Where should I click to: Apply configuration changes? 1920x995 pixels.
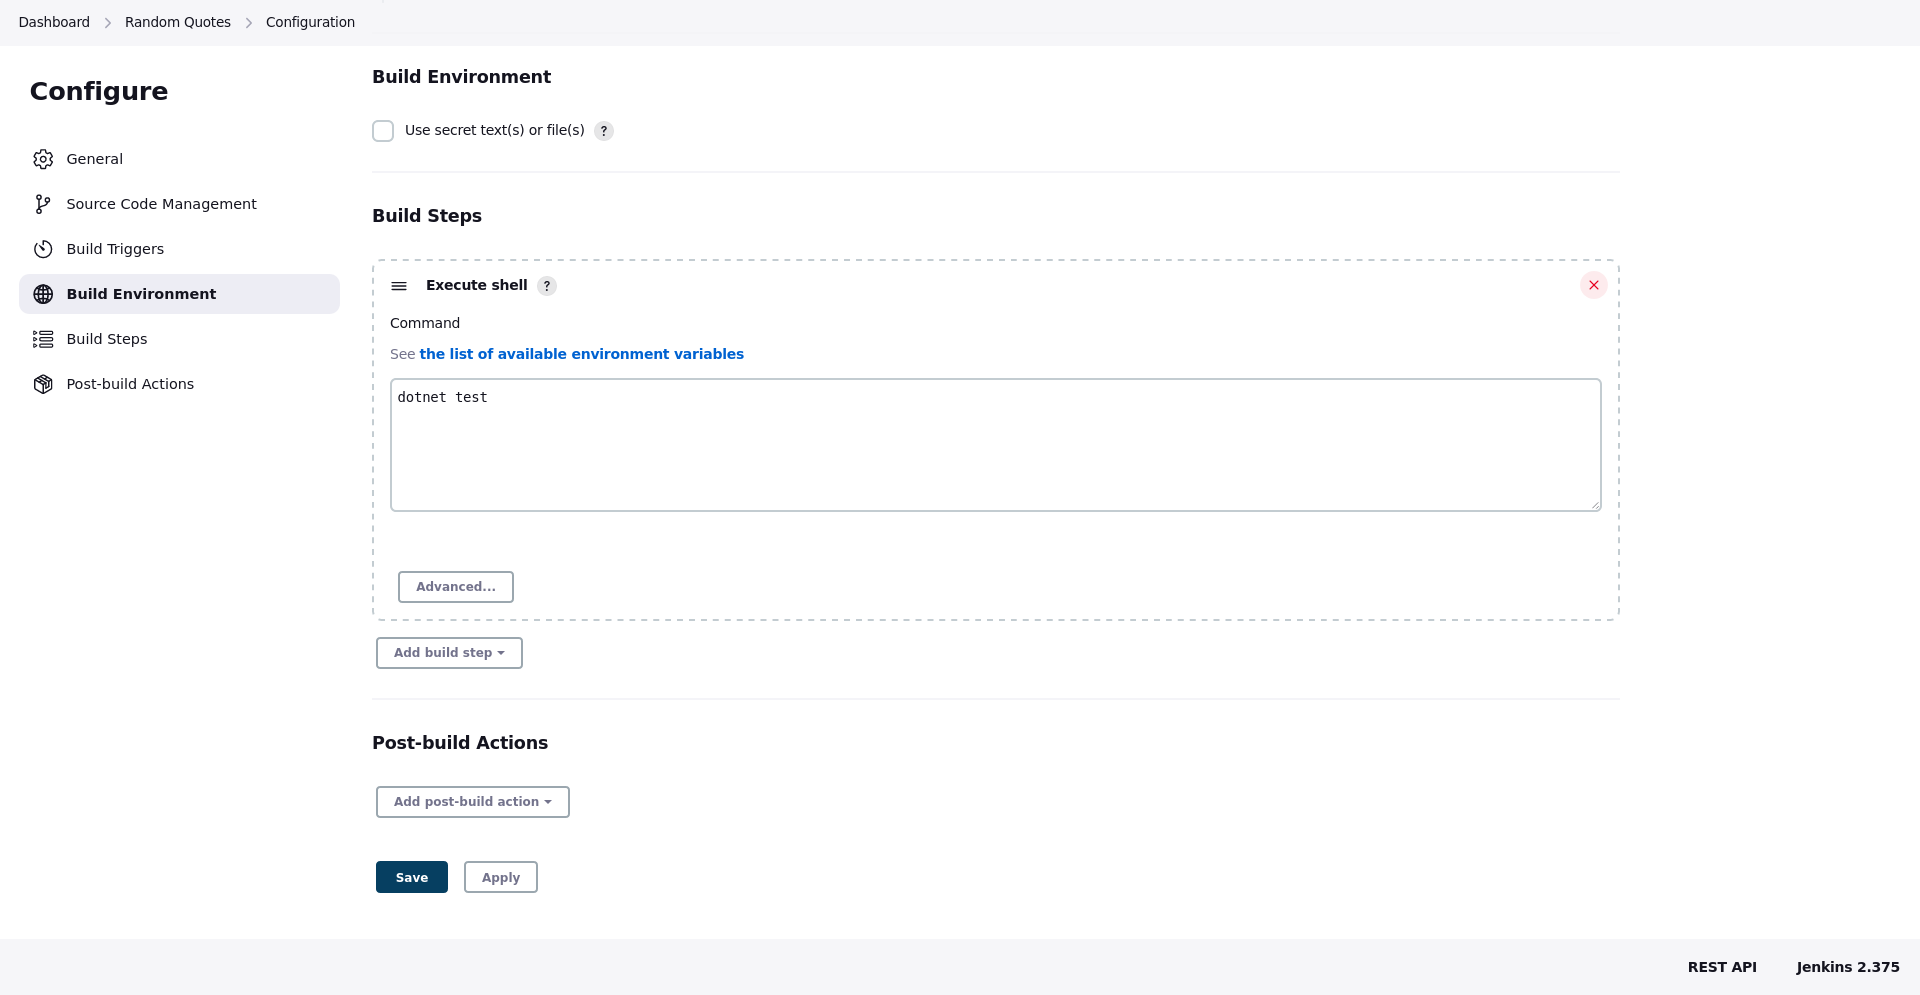coord(501,877)
